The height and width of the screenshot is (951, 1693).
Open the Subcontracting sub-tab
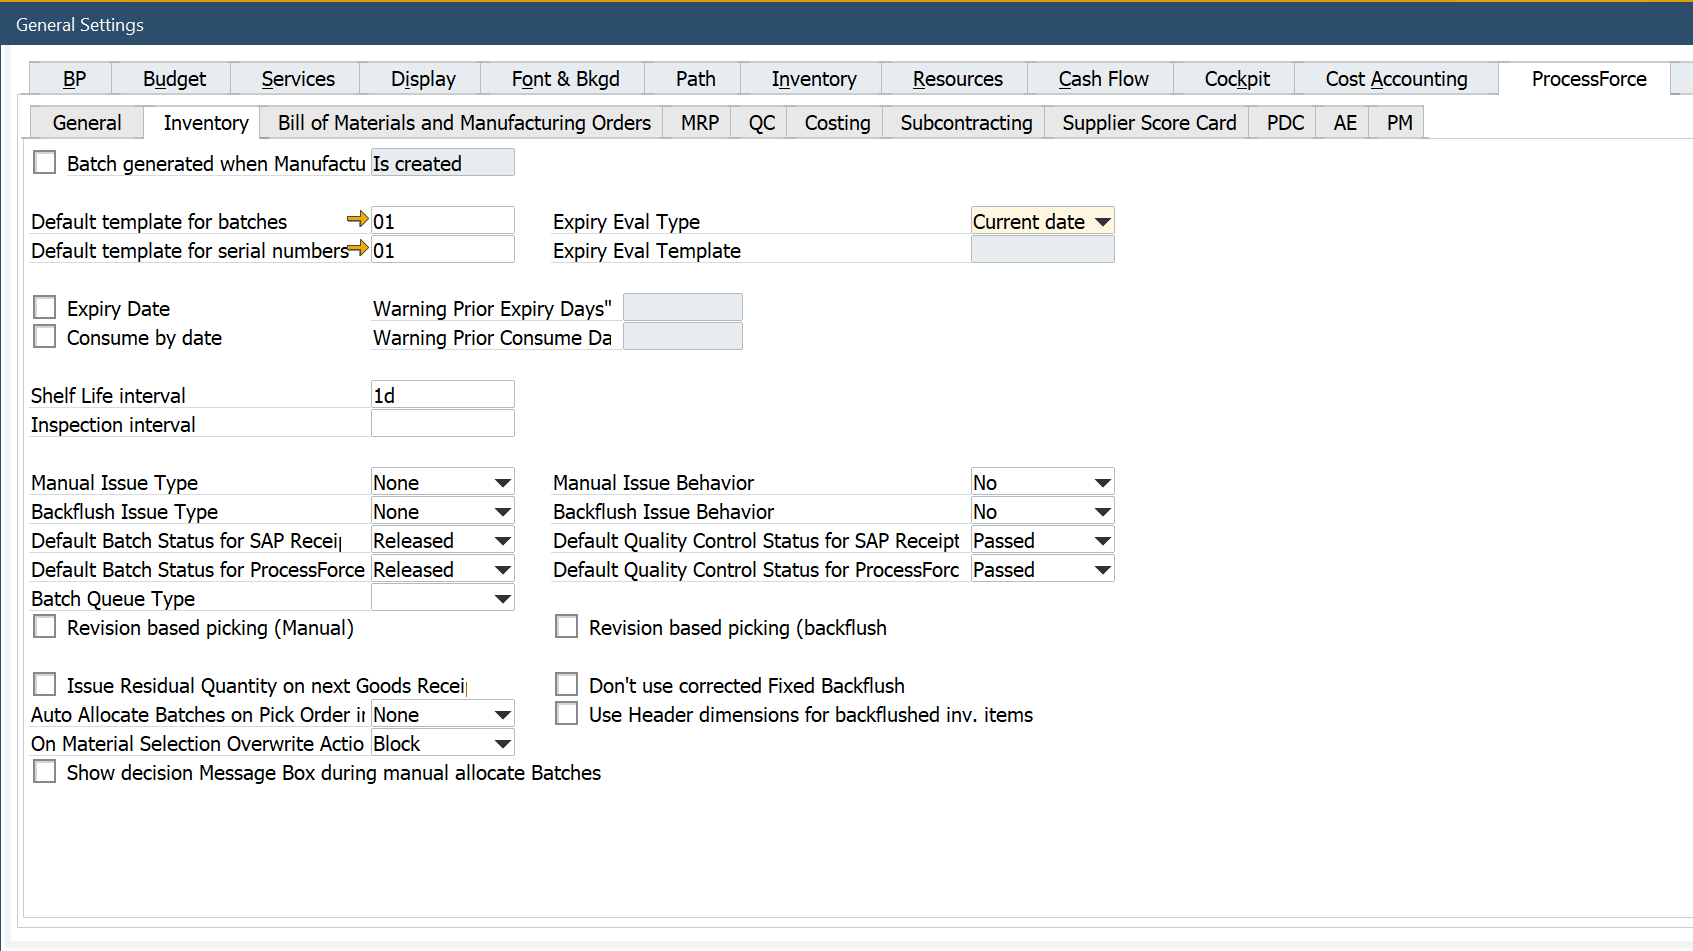[x=964, y=122]
